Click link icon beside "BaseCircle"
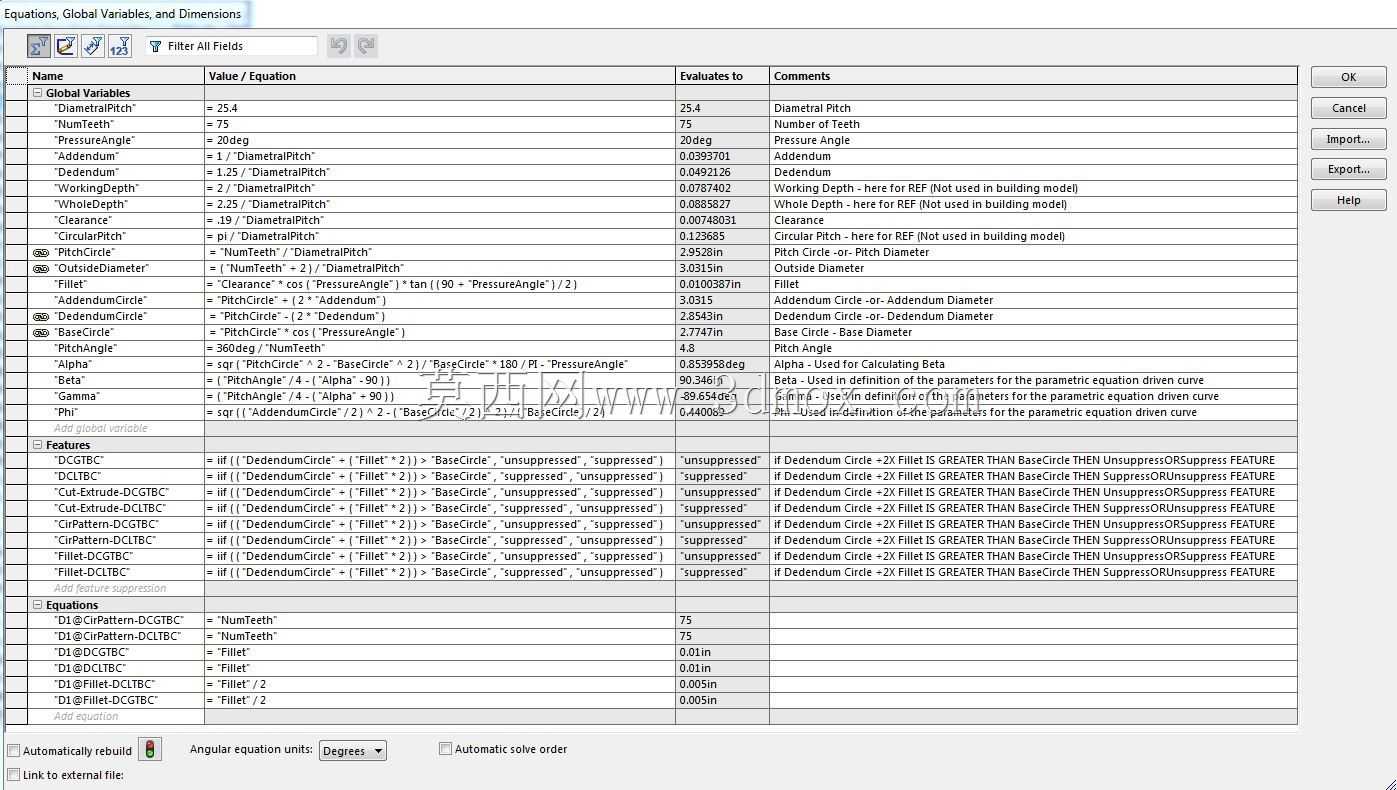Screen dimensions: 1397x790 click(41, 333)
